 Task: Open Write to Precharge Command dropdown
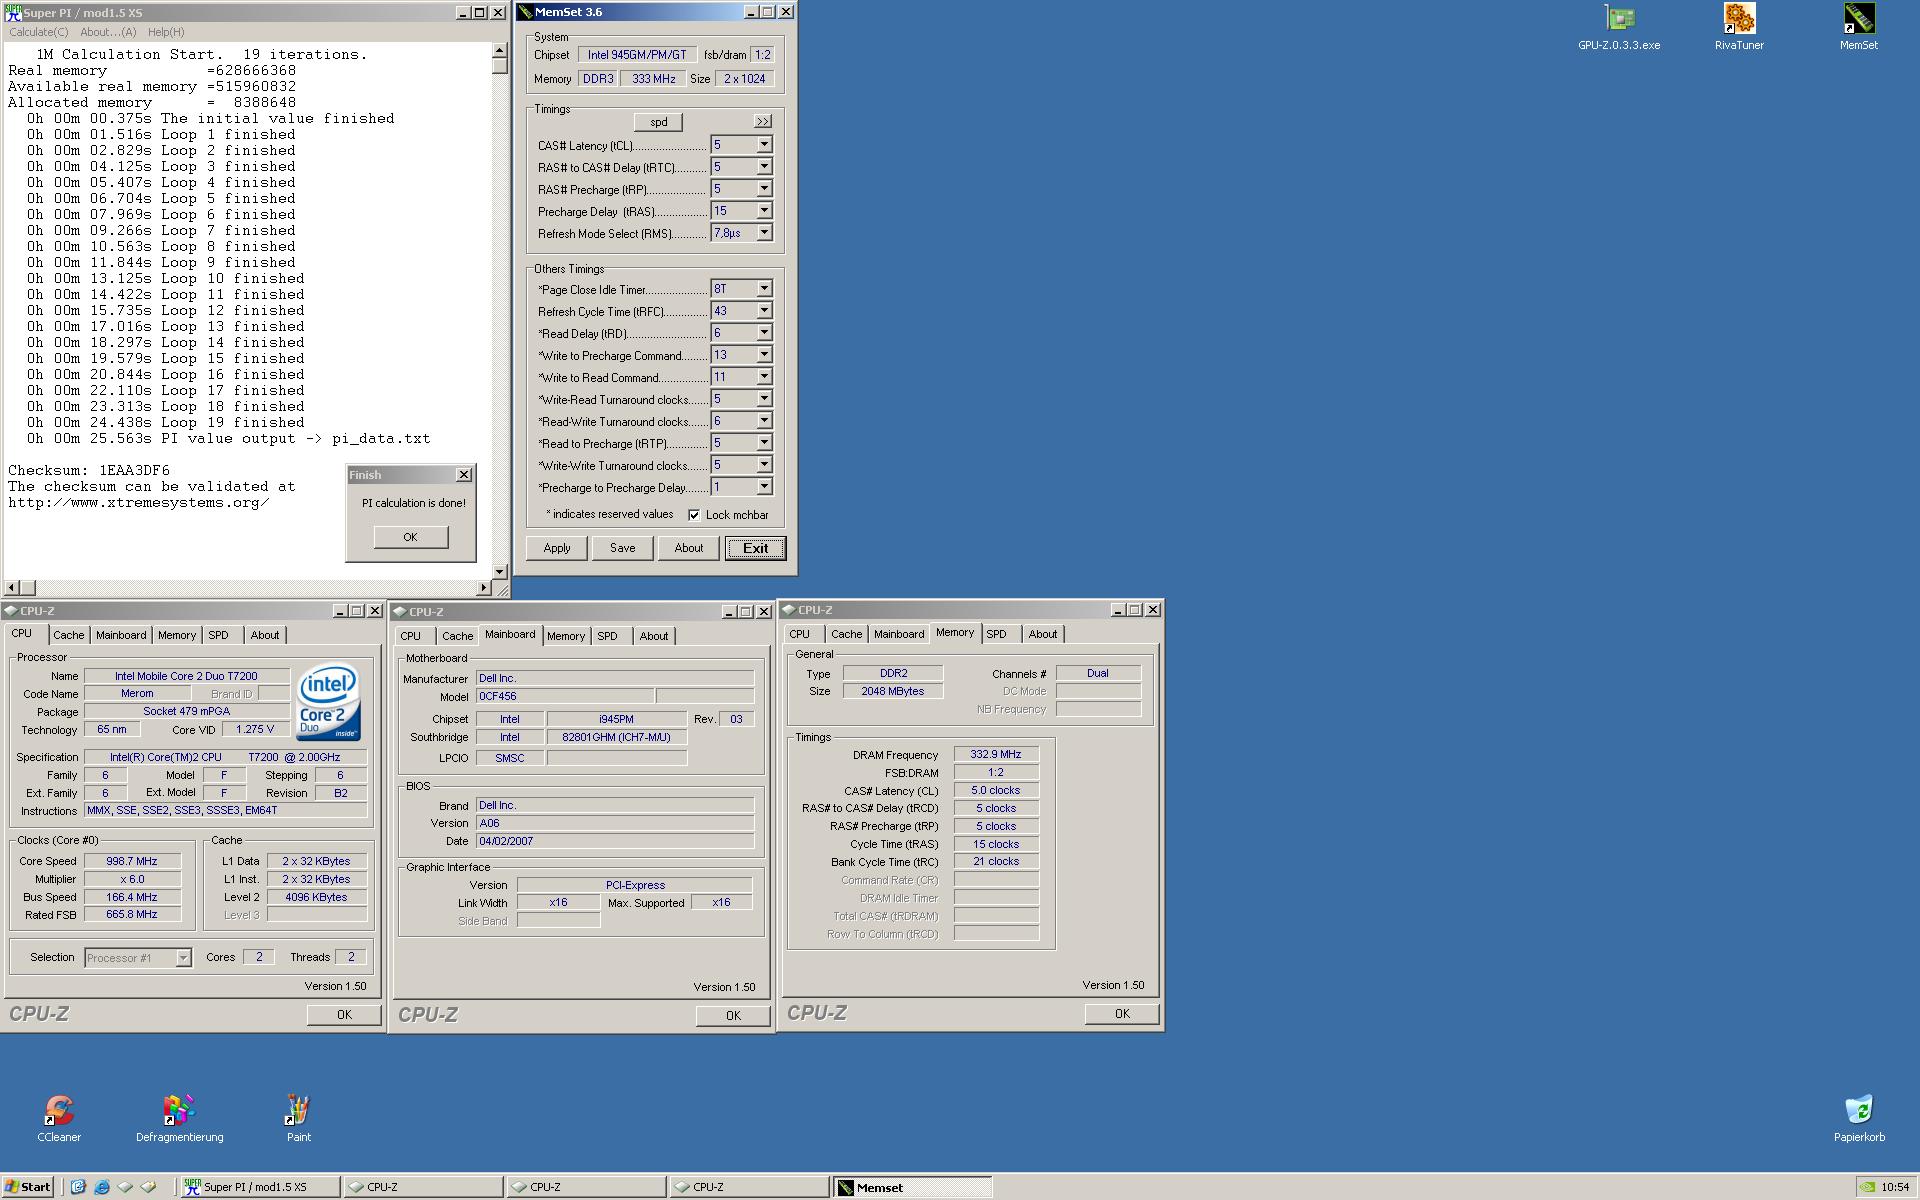764,355
